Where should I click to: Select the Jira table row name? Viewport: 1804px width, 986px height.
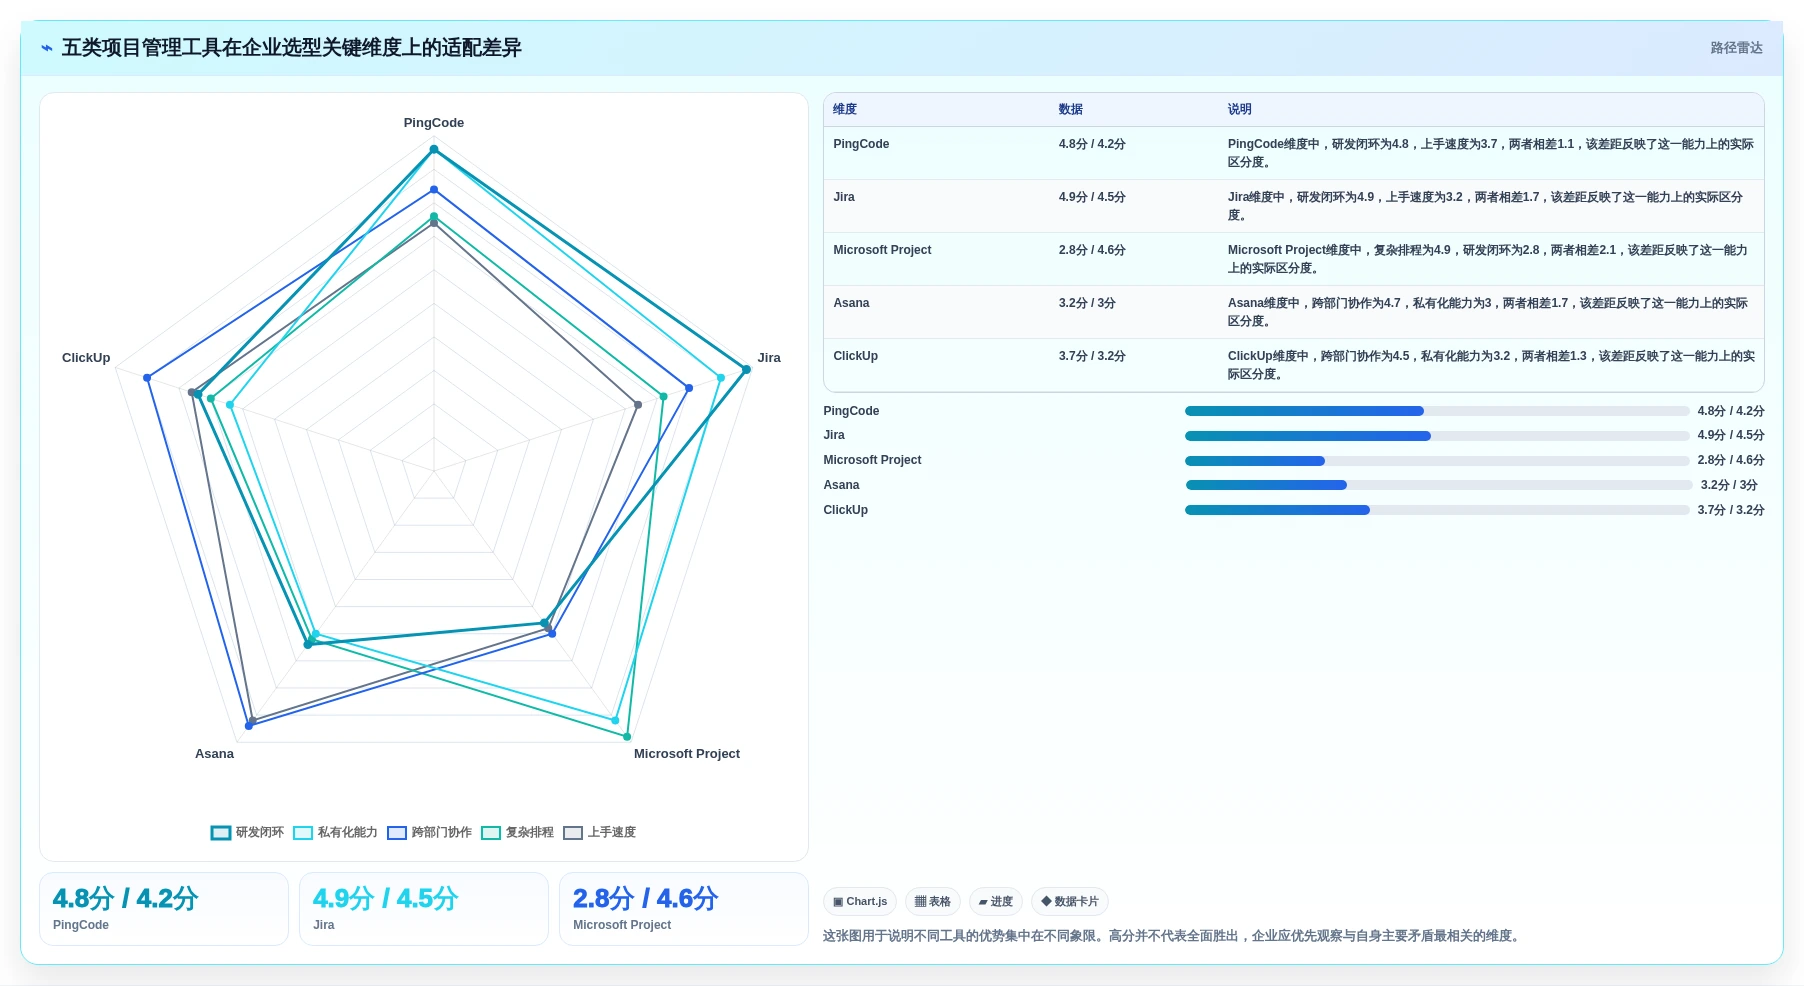(844, 197)
